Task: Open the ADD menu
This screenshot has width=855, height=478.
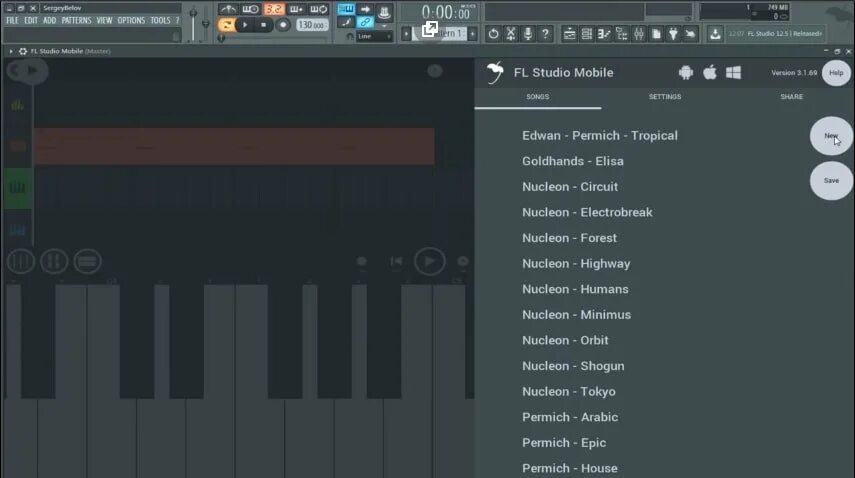Action: pyautogui.click(x=50, y=20)
